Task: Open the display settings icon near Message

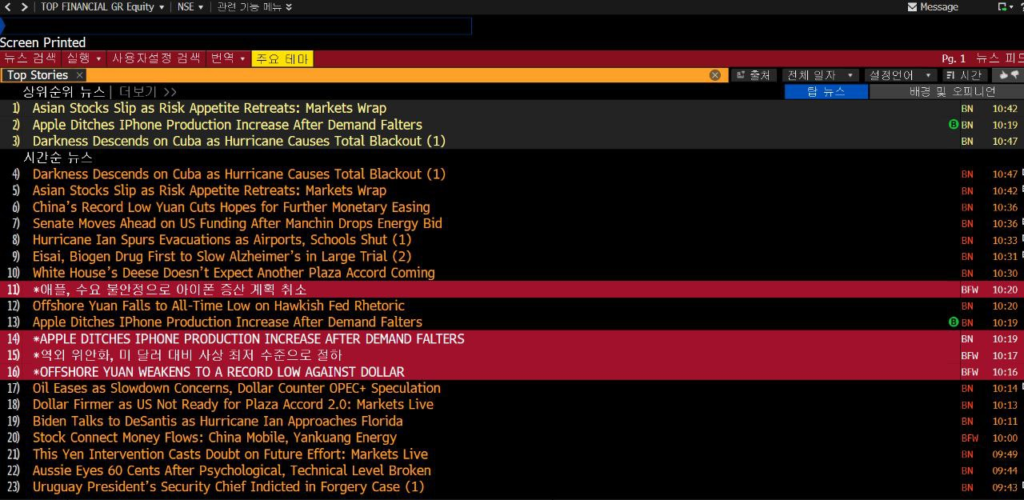Action: [1004, 7]
